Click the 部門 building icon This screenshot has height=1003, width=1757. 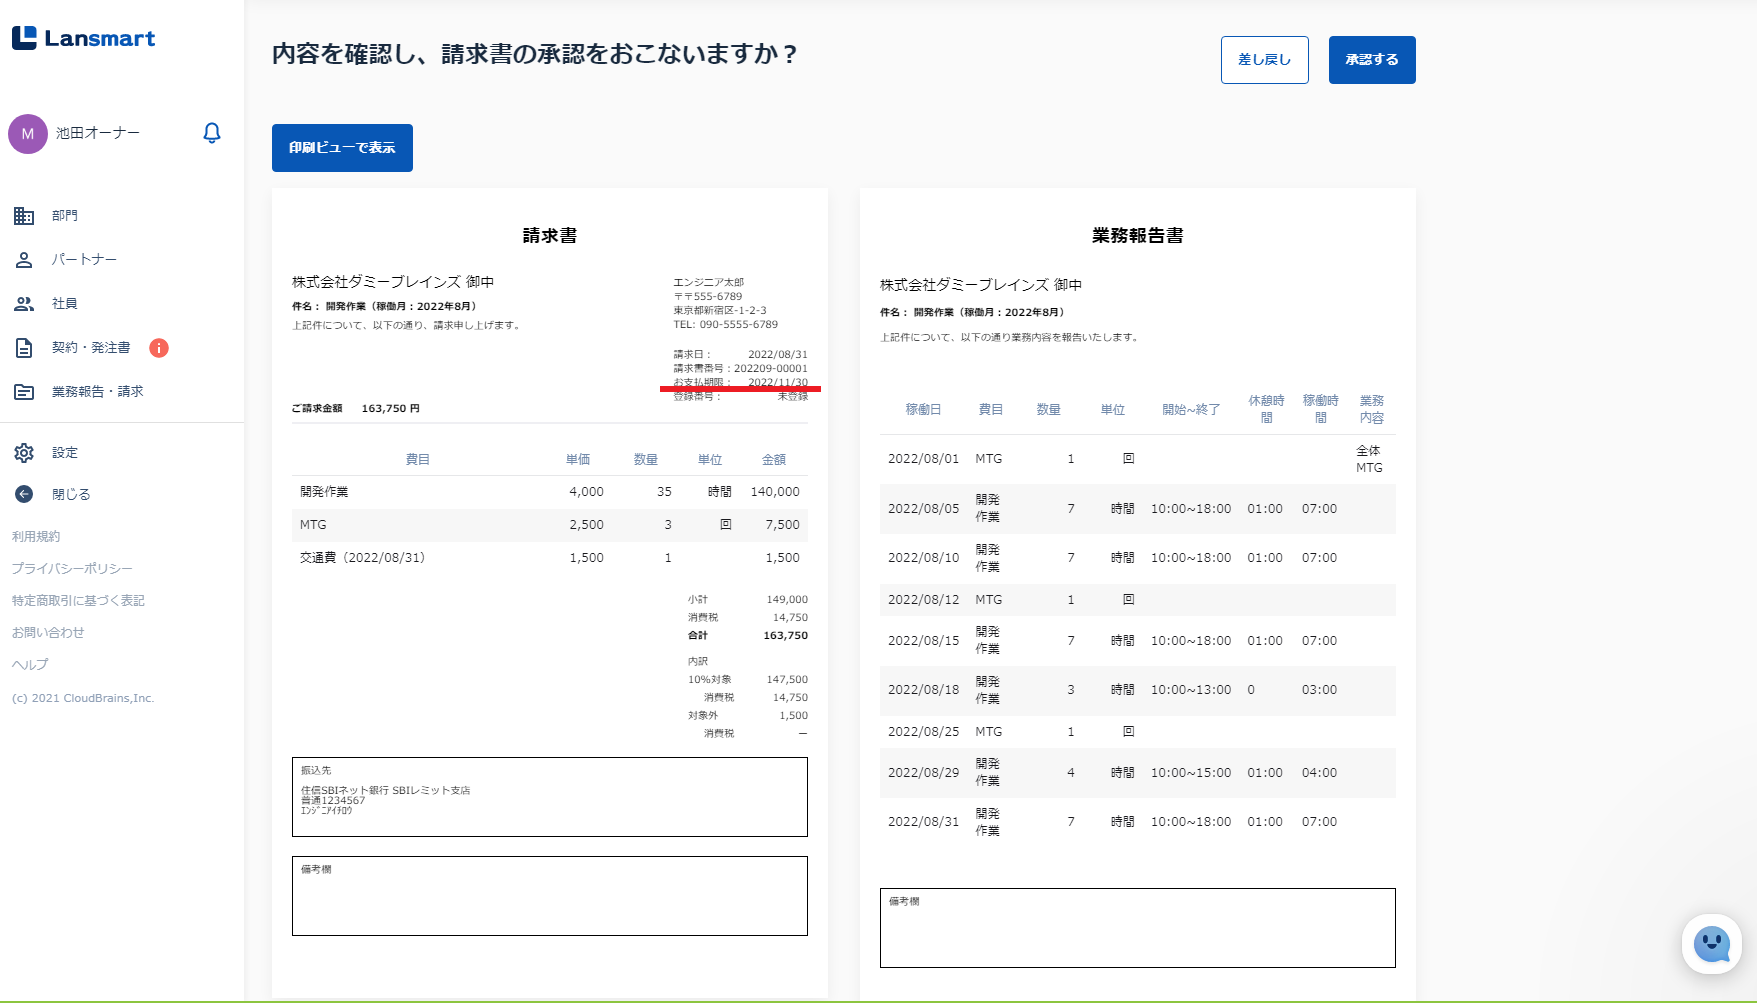point(24,216)
